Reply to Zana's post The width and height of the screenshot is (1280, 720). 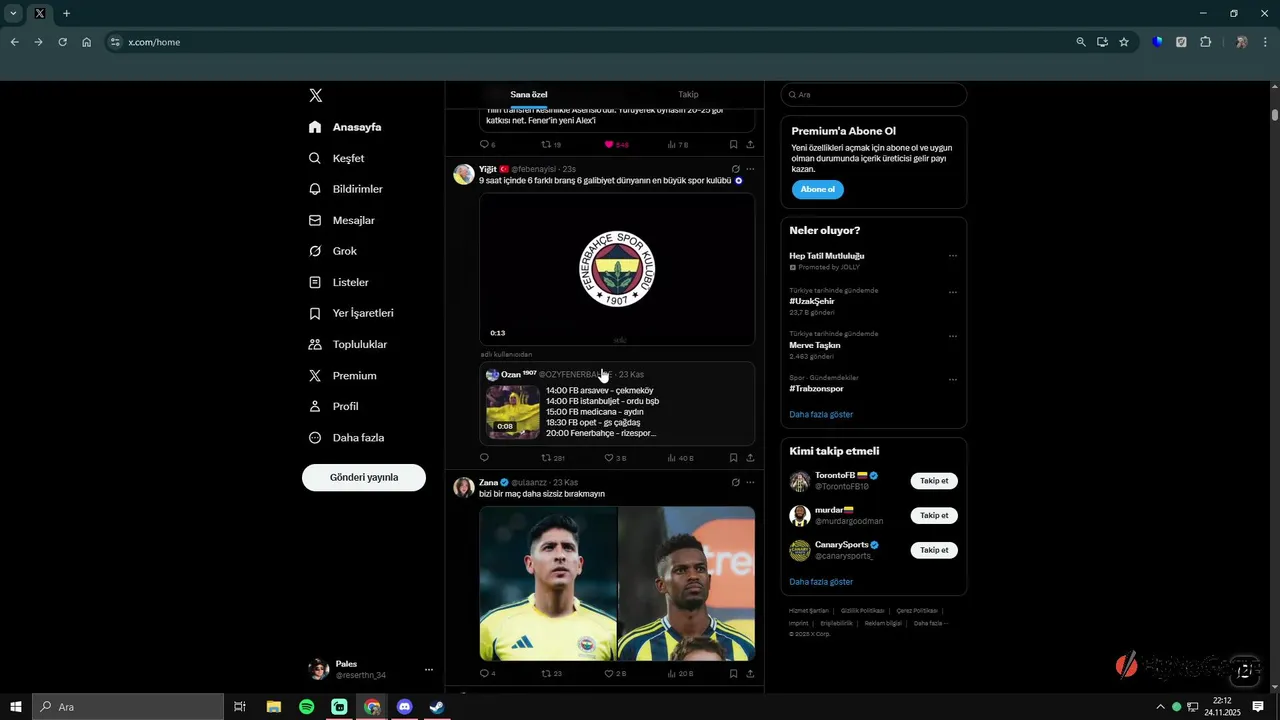click(x=487, y=674)
